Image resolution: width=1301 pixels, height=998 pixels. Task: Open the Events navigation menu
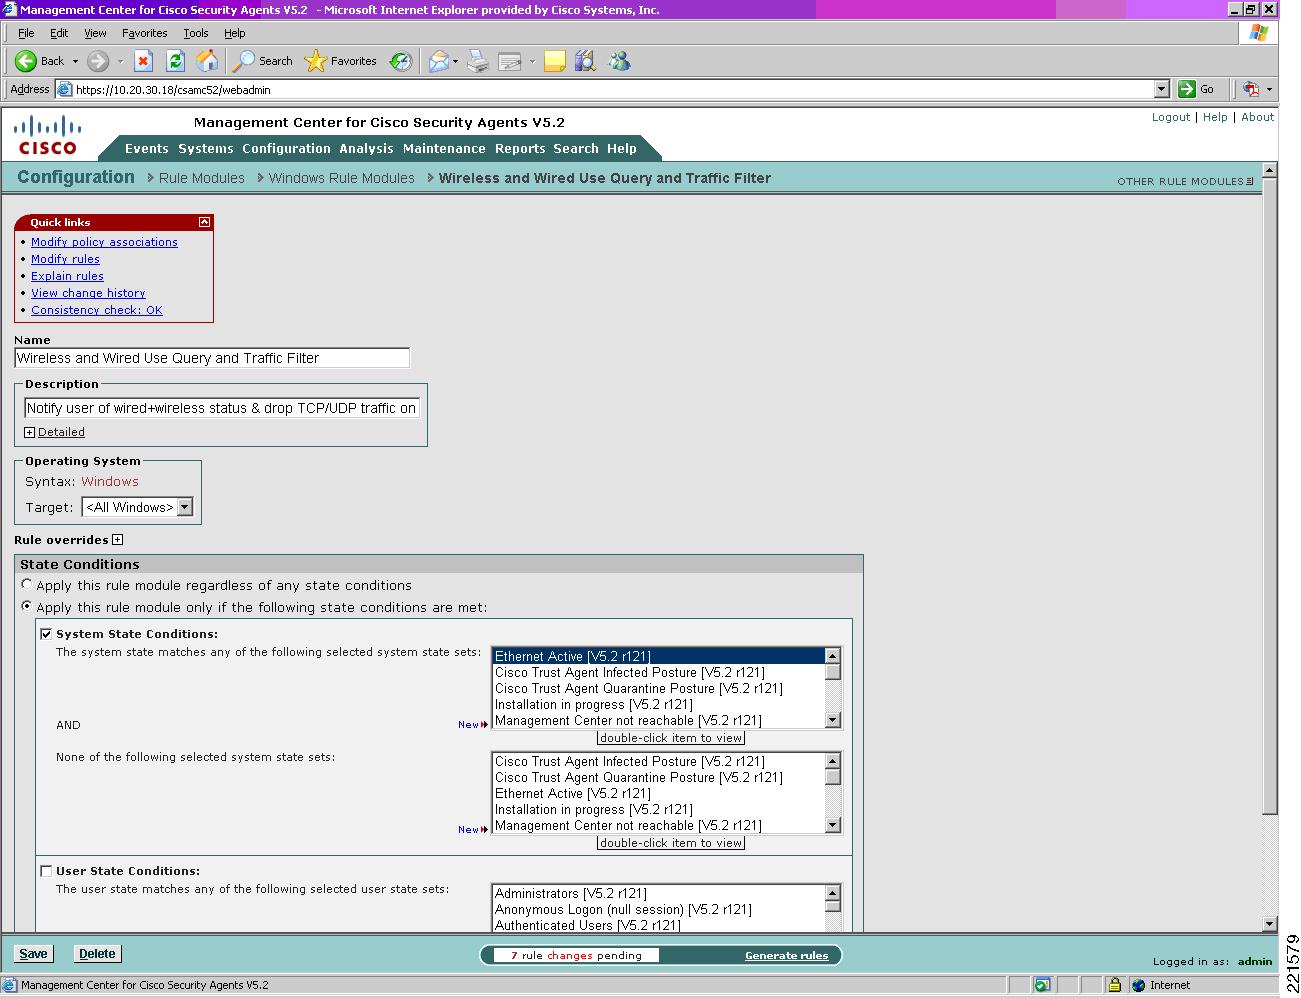click(146, 148)
